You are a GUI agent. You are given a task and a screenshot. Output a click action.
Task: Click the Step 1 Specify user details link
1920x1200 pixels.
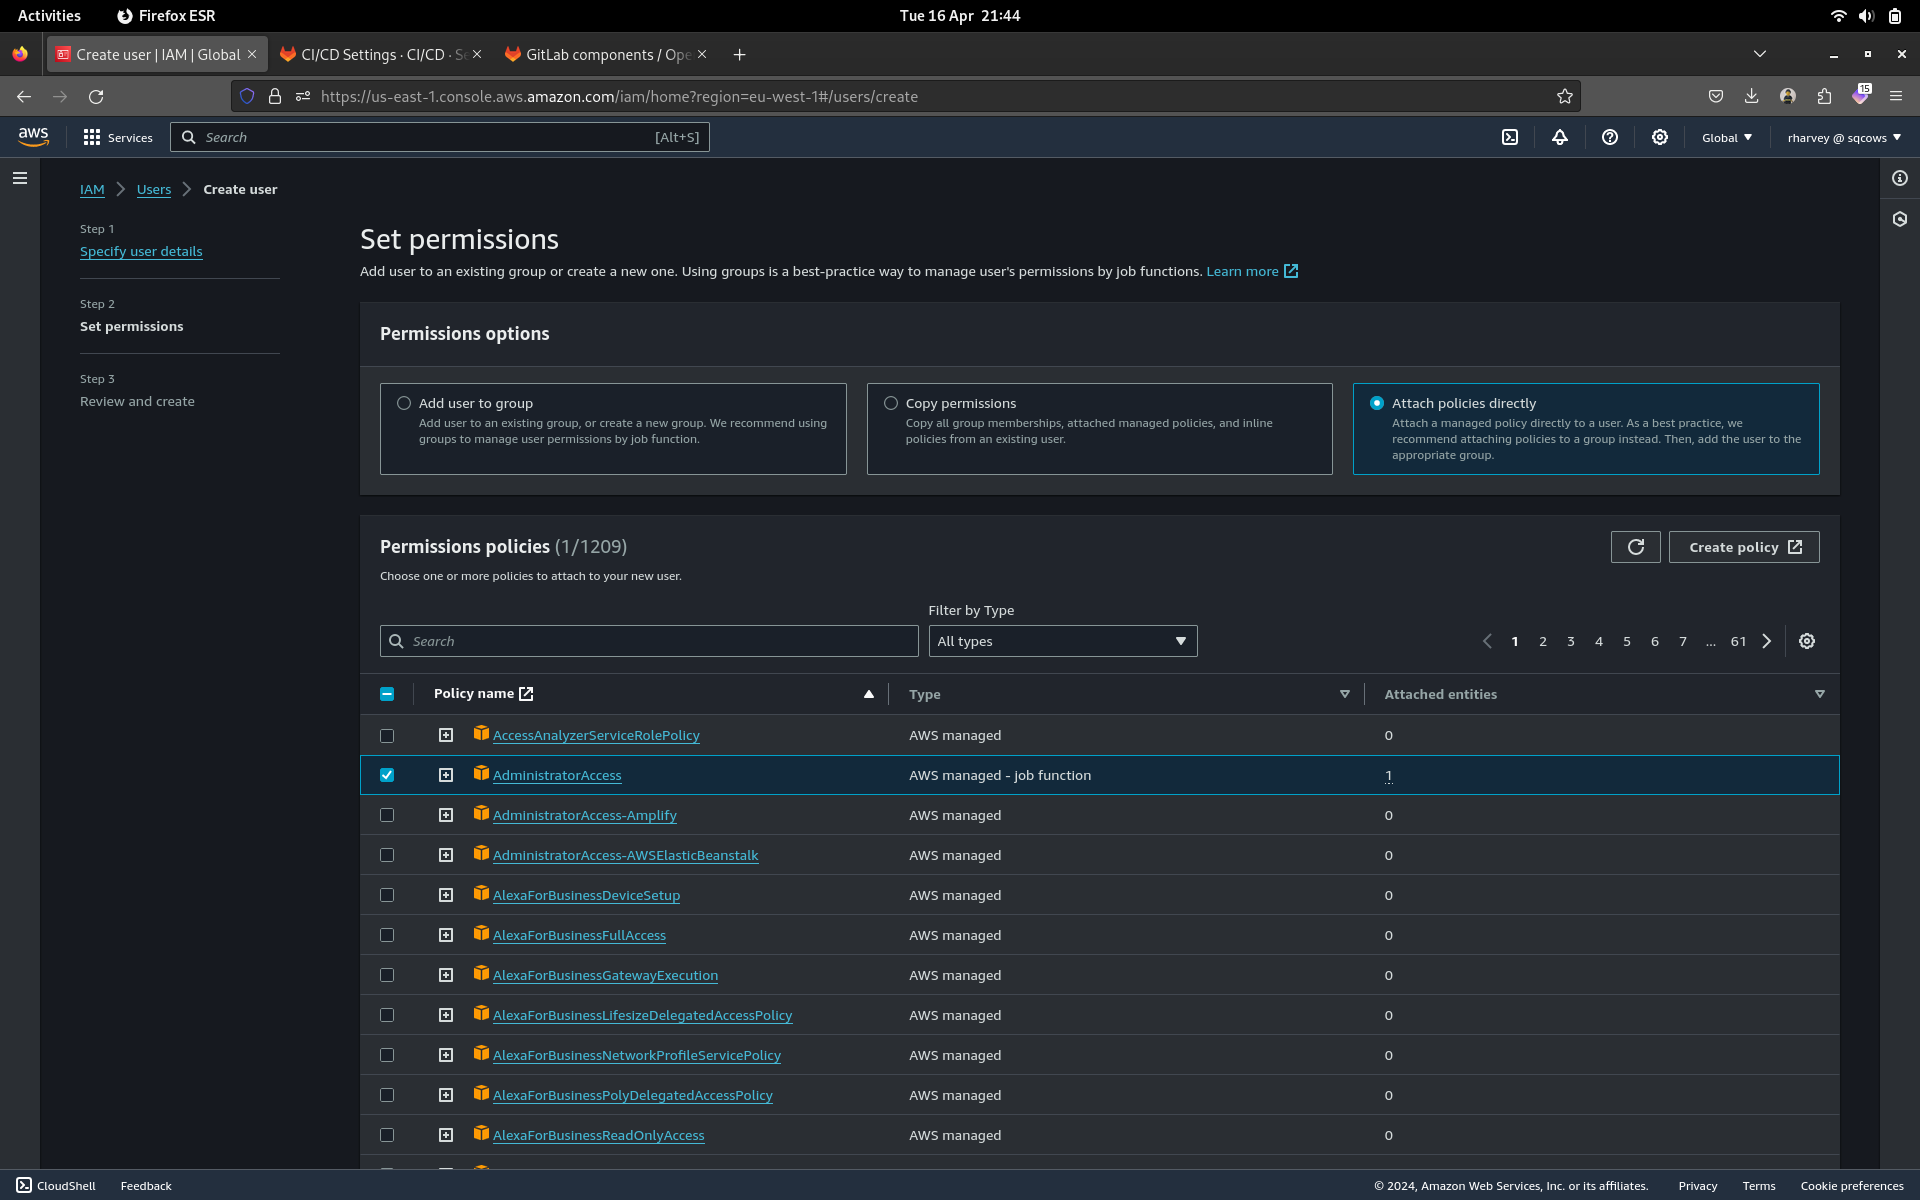coord(140,250)
